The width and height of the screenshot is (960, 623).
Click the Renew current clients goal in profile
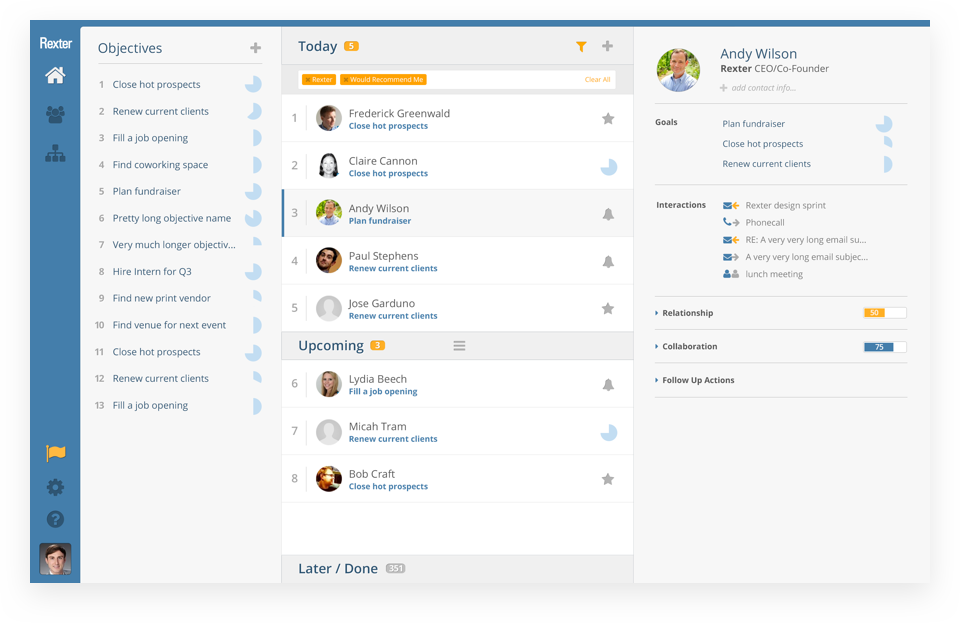pos(766,164)
